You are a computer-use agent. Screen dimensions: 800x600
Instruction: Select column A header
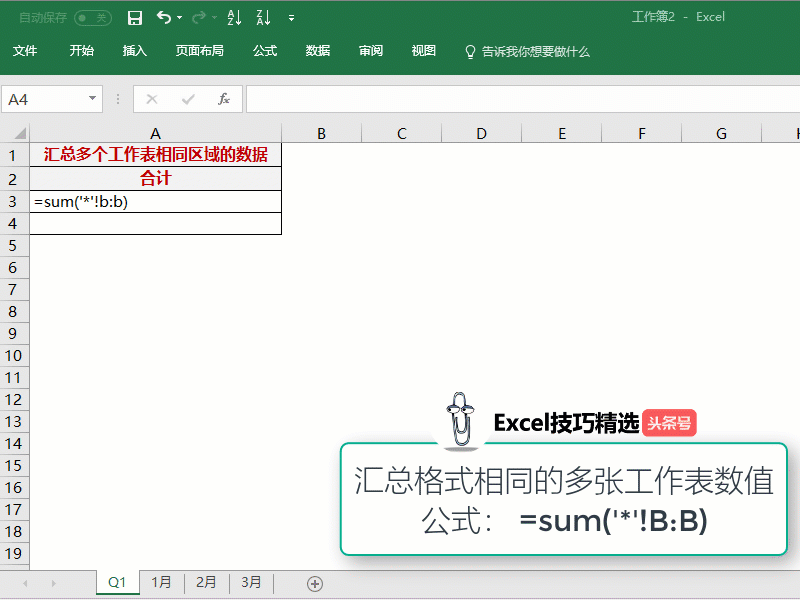pyautogui.click(x=156, y=134)
